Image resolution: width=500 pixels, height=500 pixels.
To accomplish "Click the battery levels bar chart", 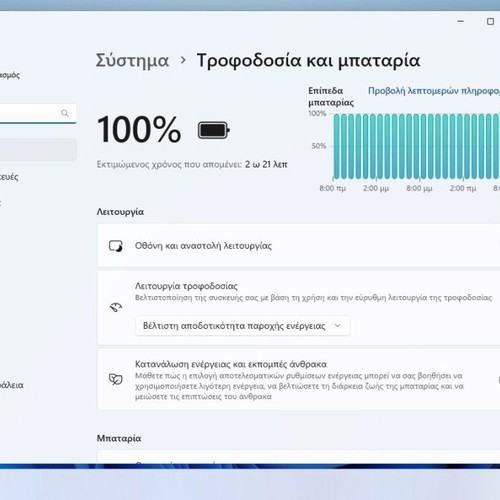I will click(x=416, y=146).
